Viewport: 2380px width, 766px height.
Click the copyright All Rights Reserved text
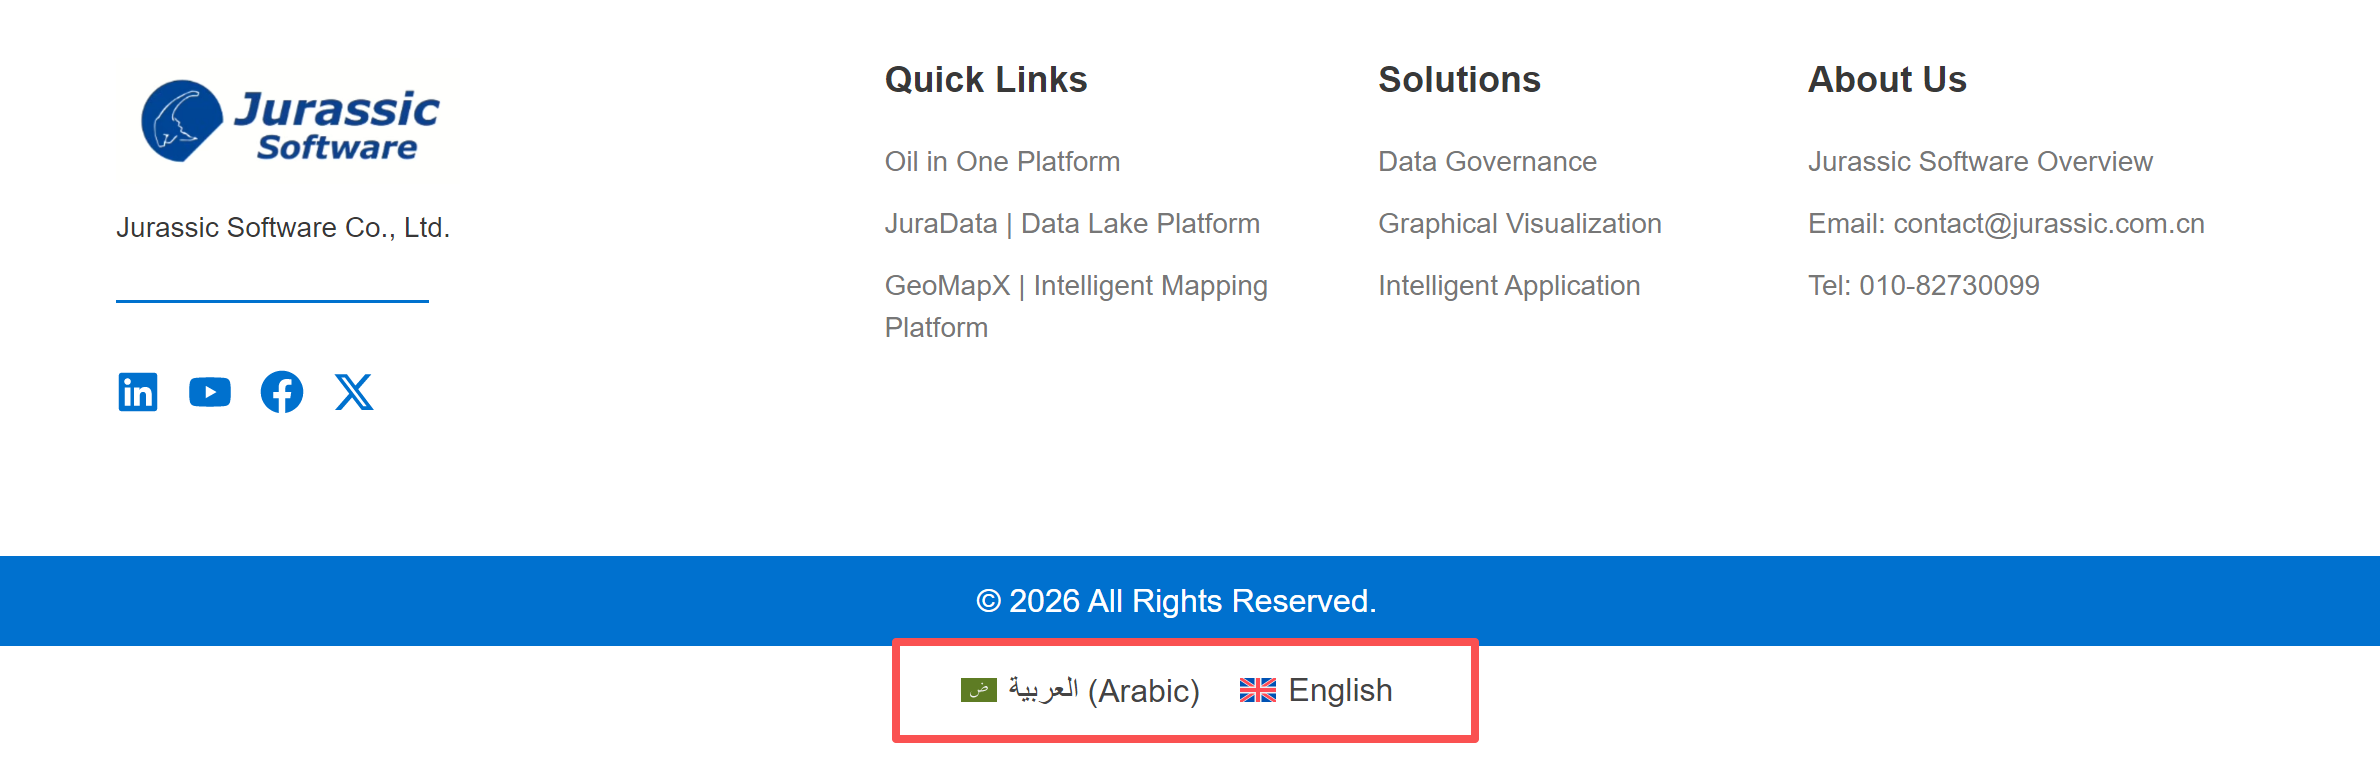coord(1176,601)
